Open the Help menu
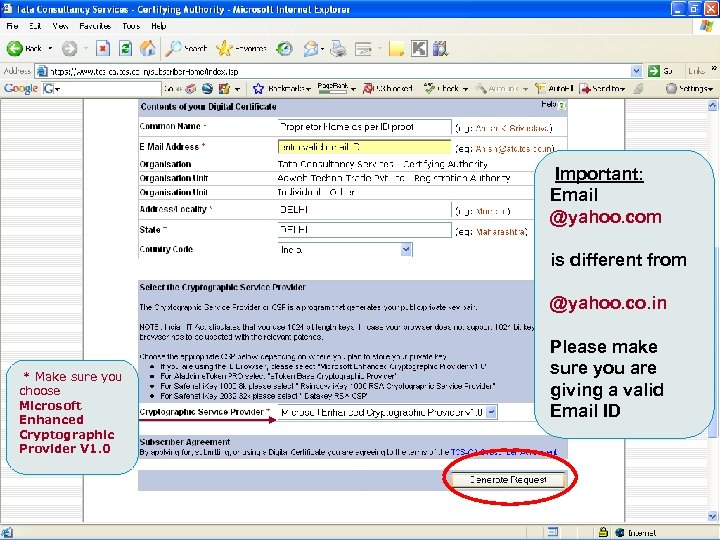 [158, 26]
